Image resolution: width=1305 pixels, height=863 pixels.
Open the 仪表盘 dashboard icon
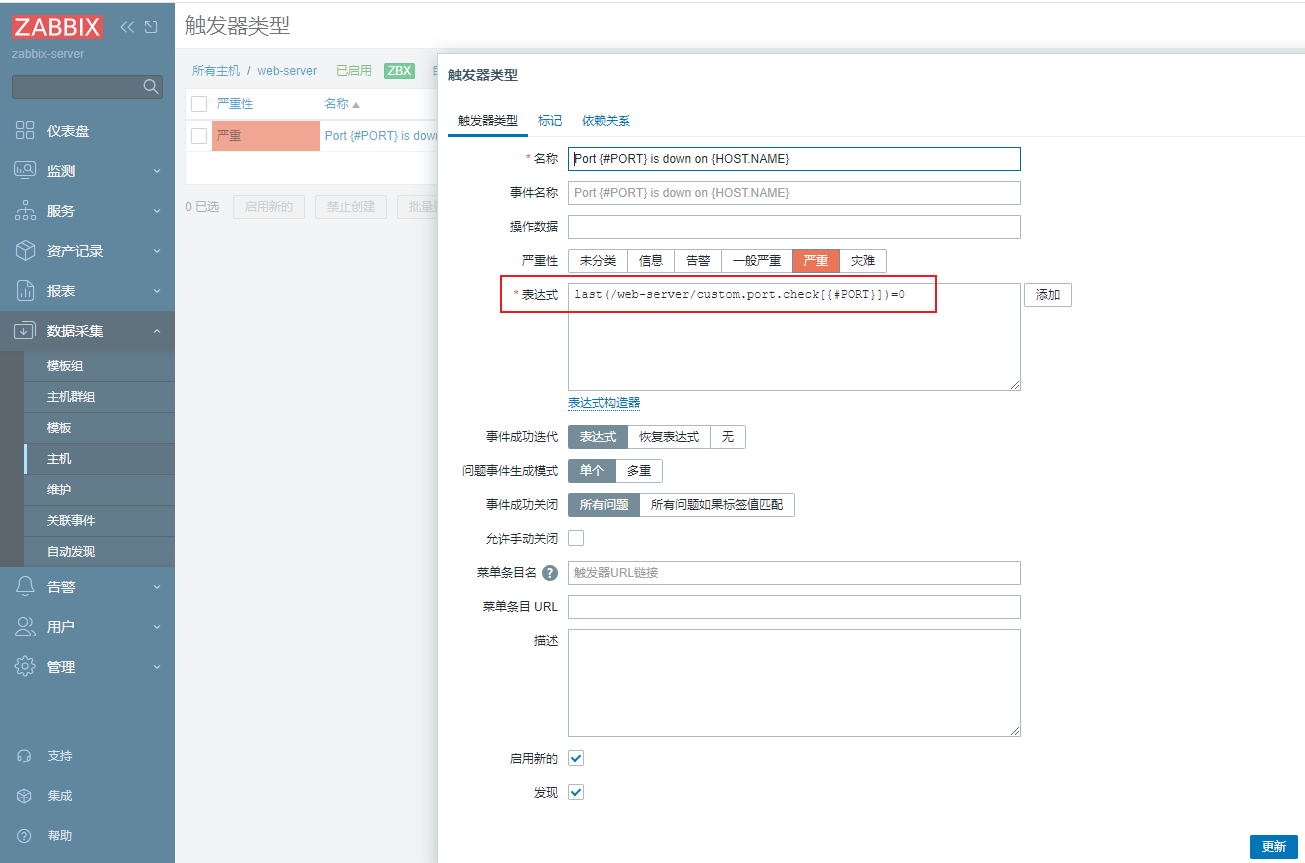coord(25,131)
